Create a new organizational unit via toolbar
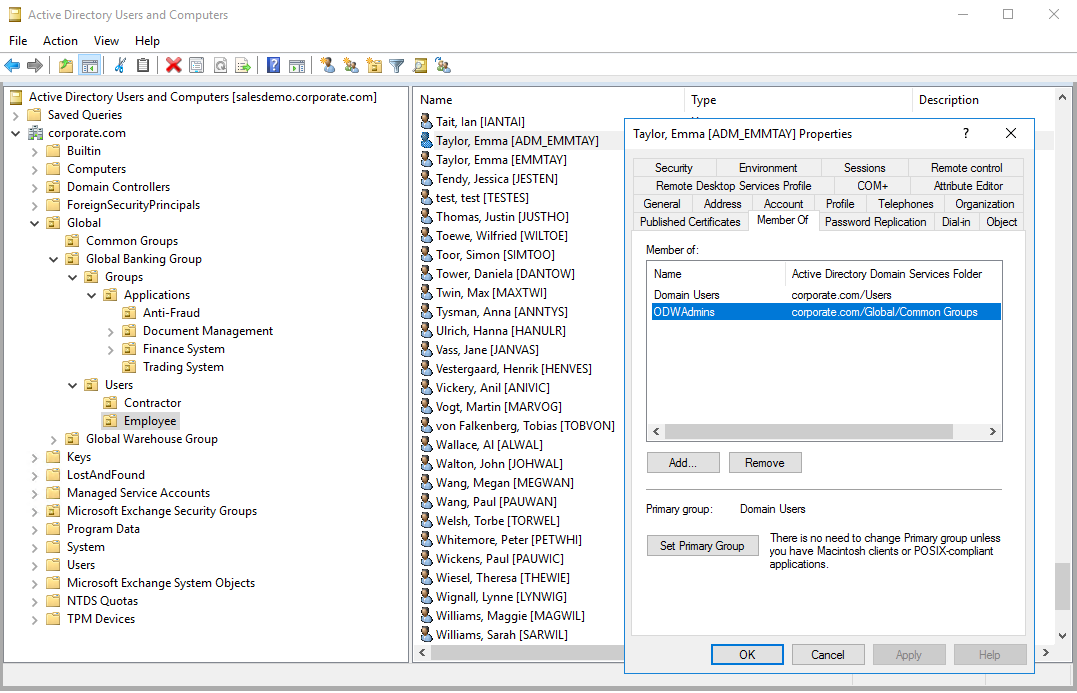 (x=374, y=66)
